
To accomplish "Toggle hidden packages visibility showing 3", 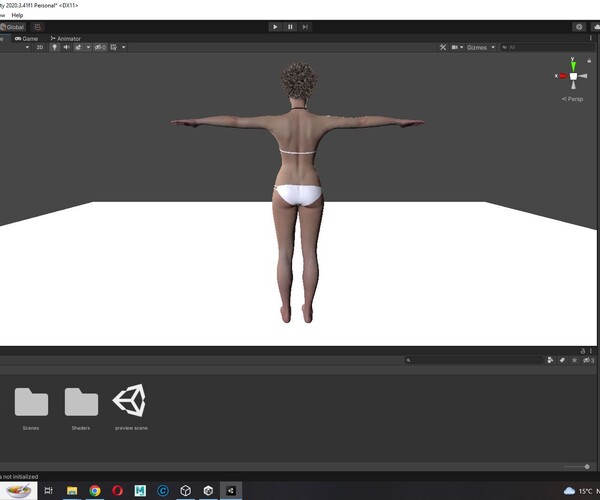I will [588, 360].
